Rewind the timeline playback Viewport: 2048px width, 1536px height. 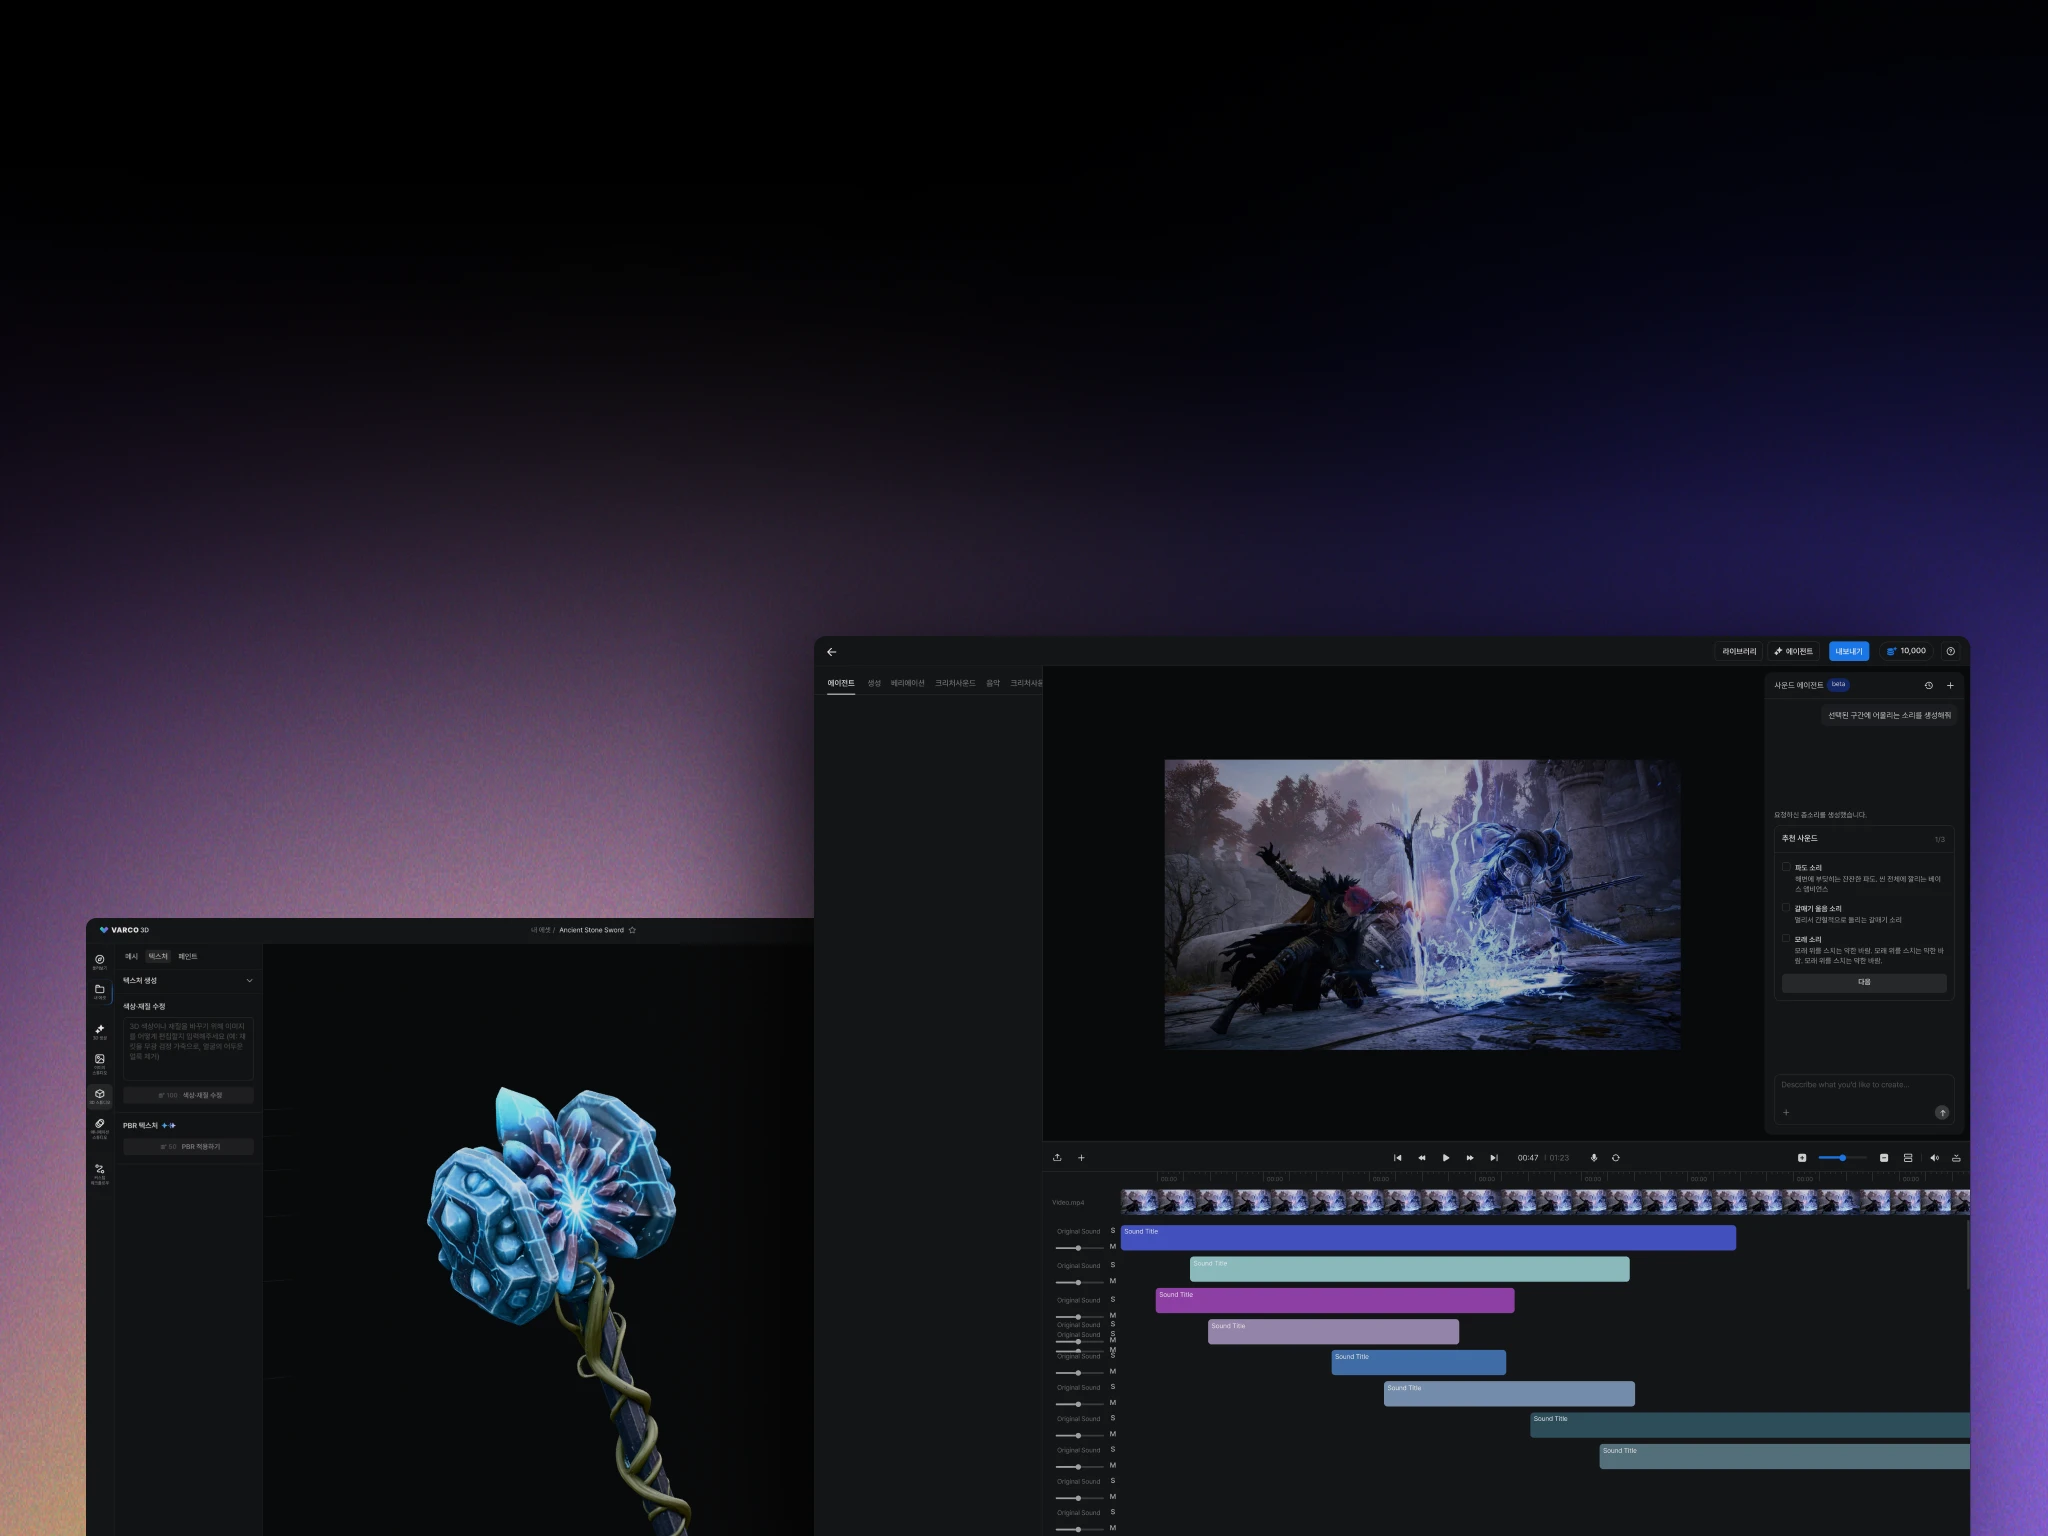point(1421,1158)
